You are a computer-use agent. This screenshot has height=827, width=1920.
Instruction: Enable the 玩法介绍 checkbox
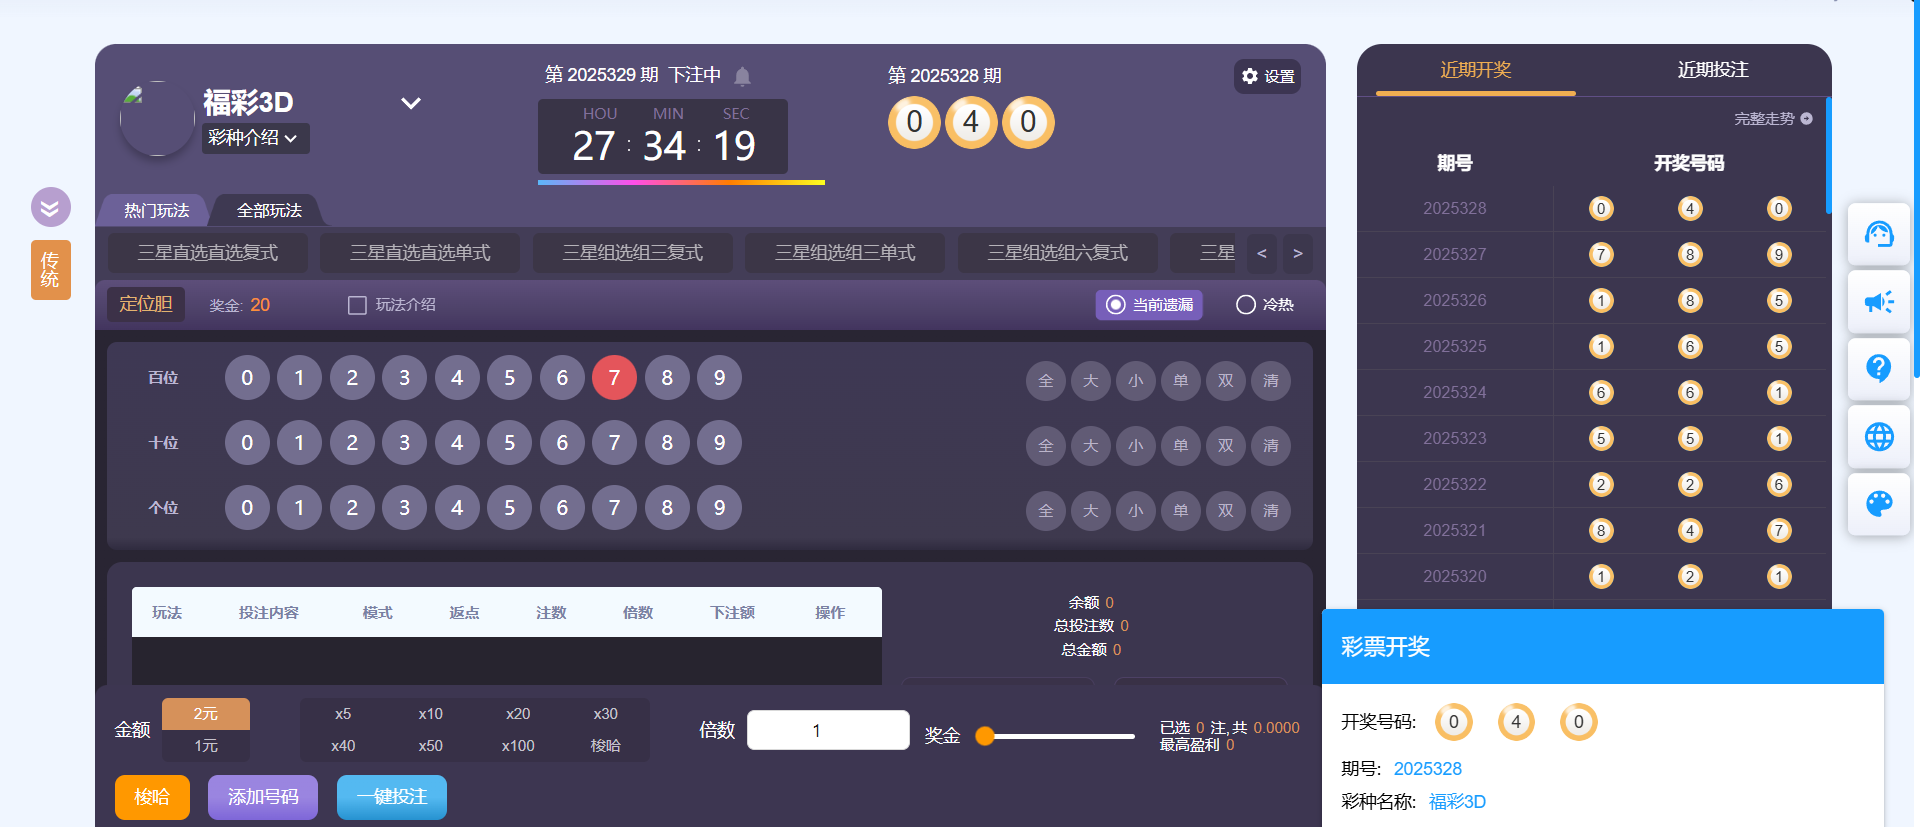coord(357,305)
